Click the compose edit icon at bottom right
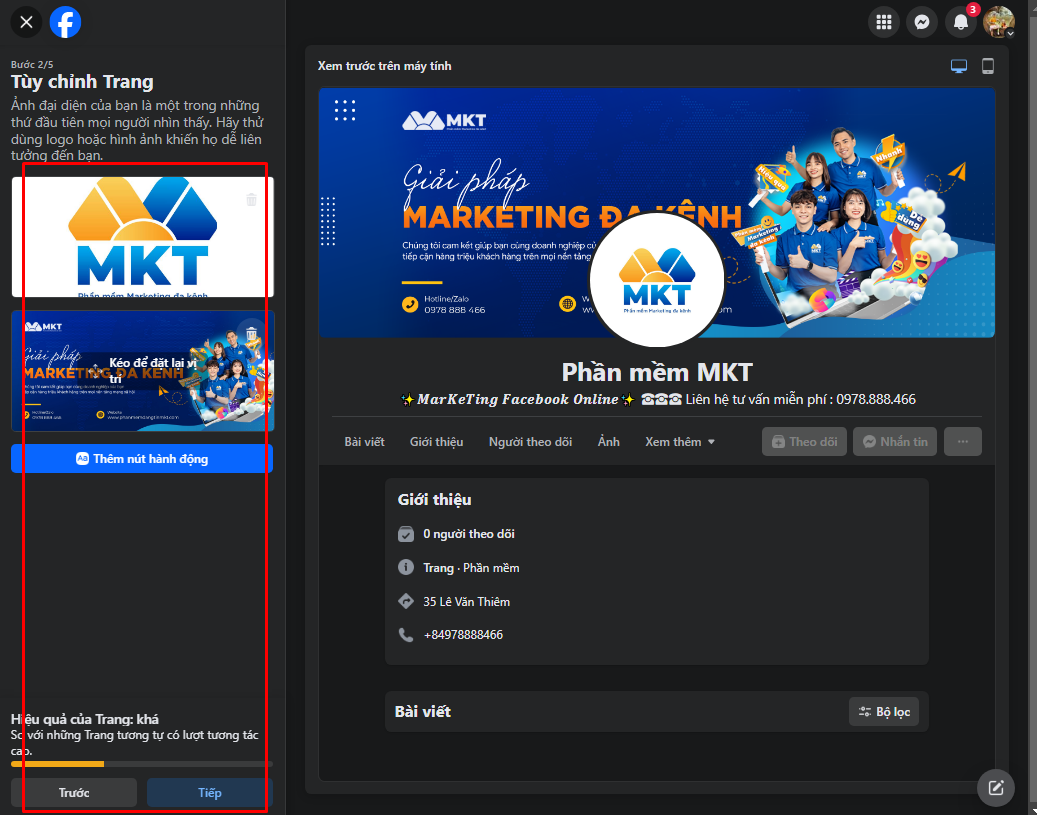This screenshot has width=1037, height=815. point(995,787)
